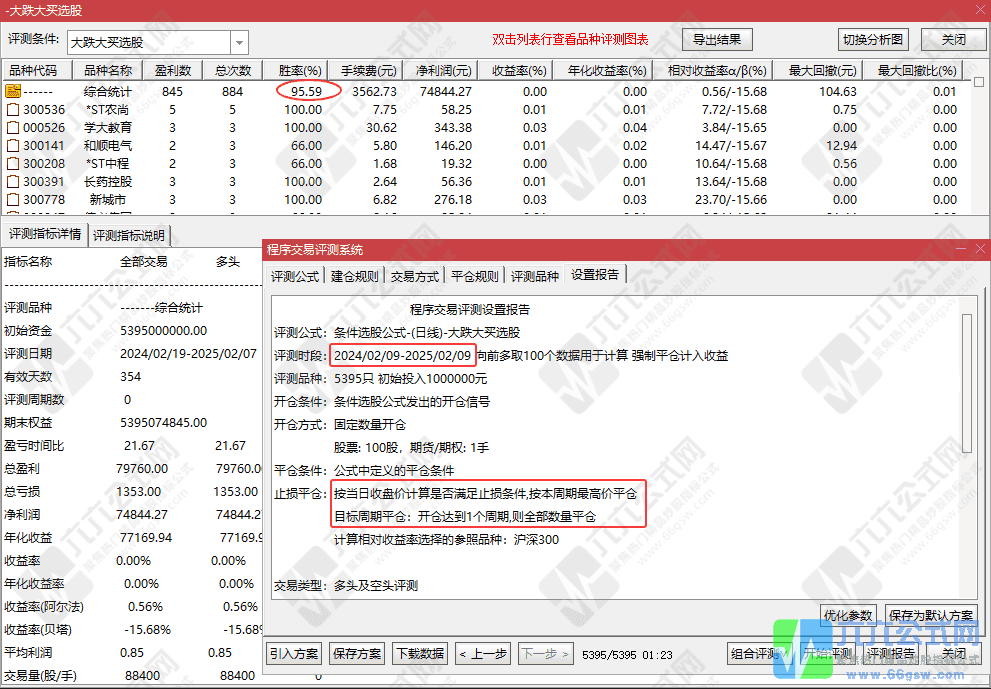Click the sheet icon beside 长药控股
991x689 pixels.
12,182
